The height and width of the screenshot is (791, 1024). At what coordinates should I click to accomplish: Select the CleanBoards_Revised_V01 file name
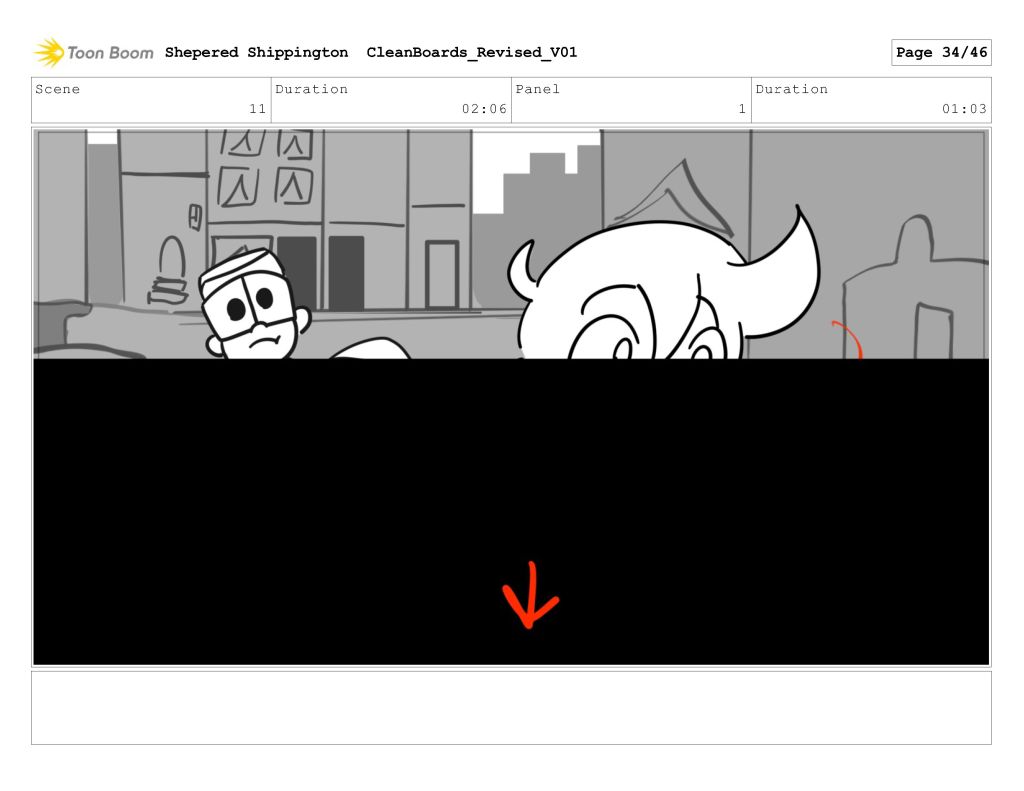pyautogui.click(x=471, y=52)
